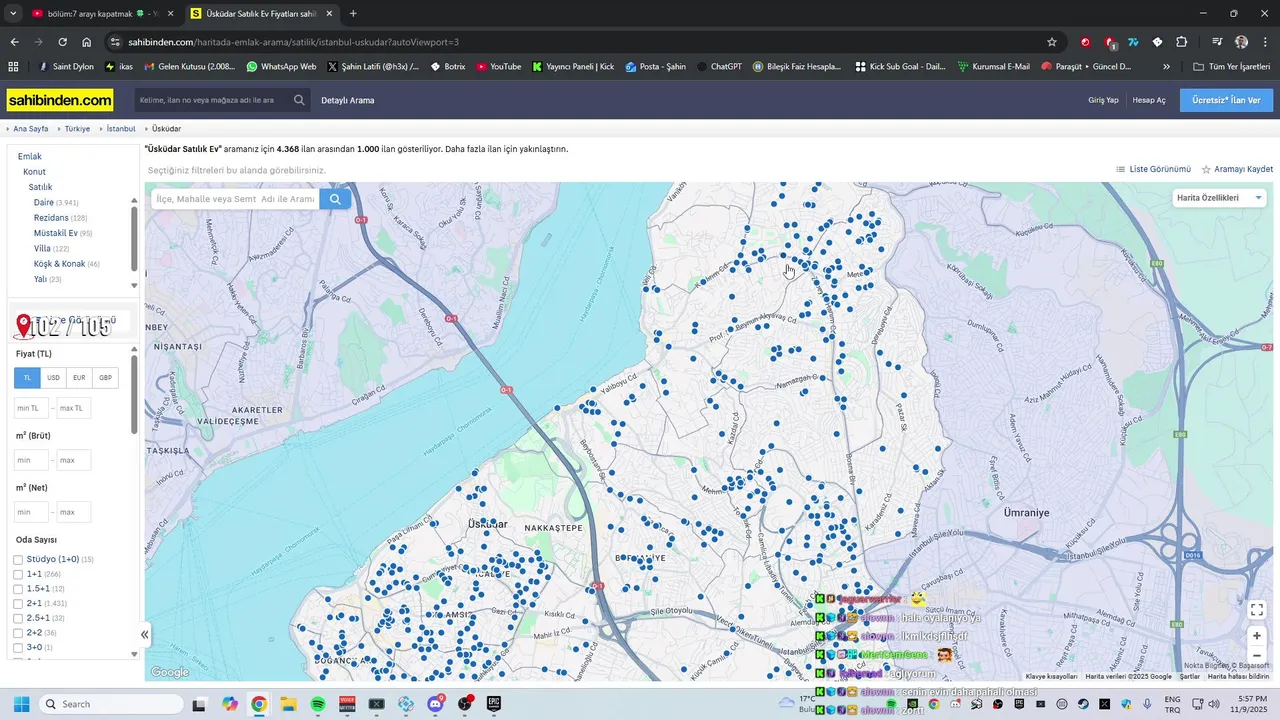The height and width of the screenshot is (720, 1280).
Task: Select TL currency for price
Action: [27, 378]
